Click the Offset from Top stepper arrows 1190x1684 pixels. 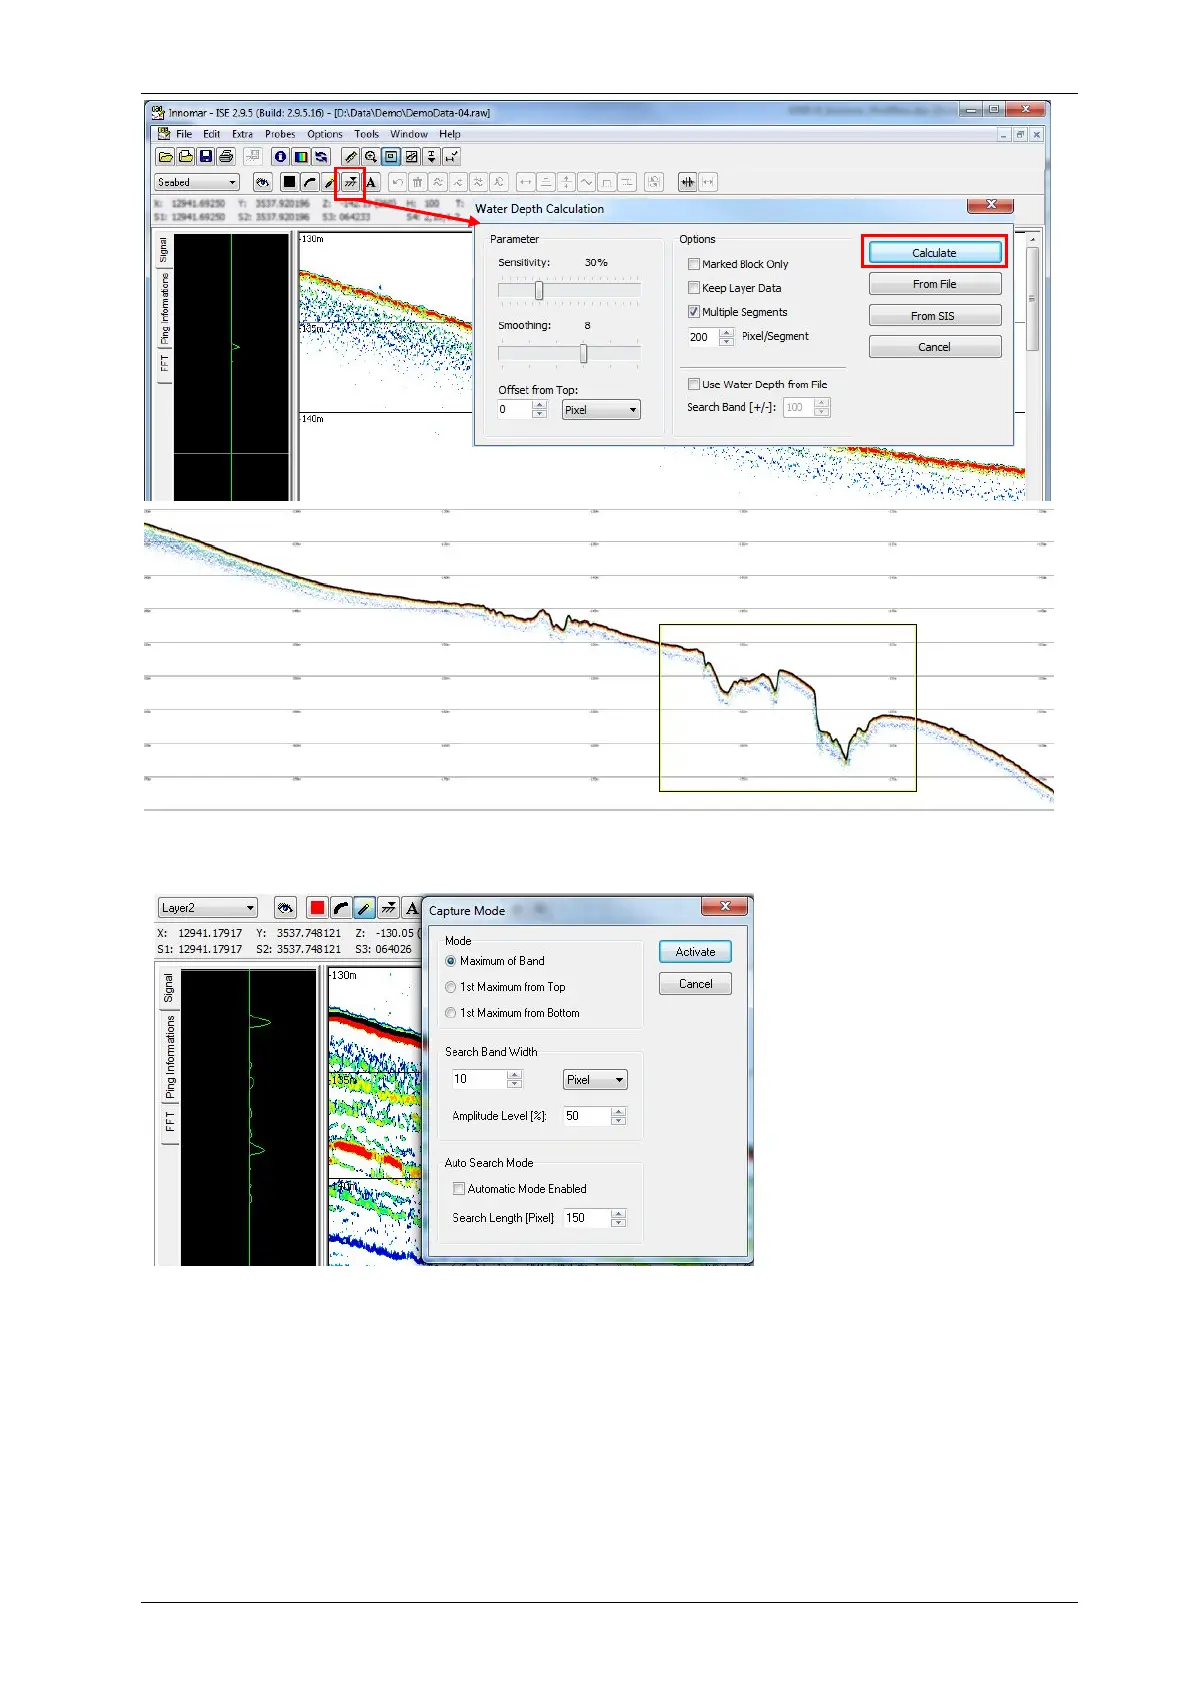point(539,409)
